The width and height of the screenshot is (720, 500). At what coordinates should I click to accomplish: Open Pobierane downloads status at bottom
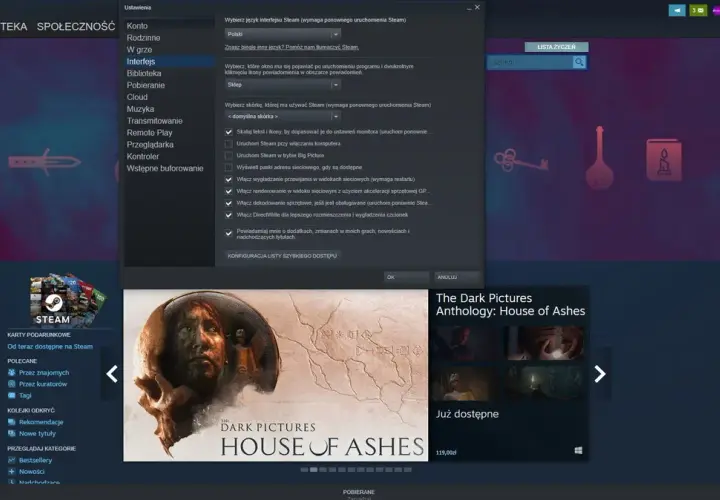[x=359, y=492]
